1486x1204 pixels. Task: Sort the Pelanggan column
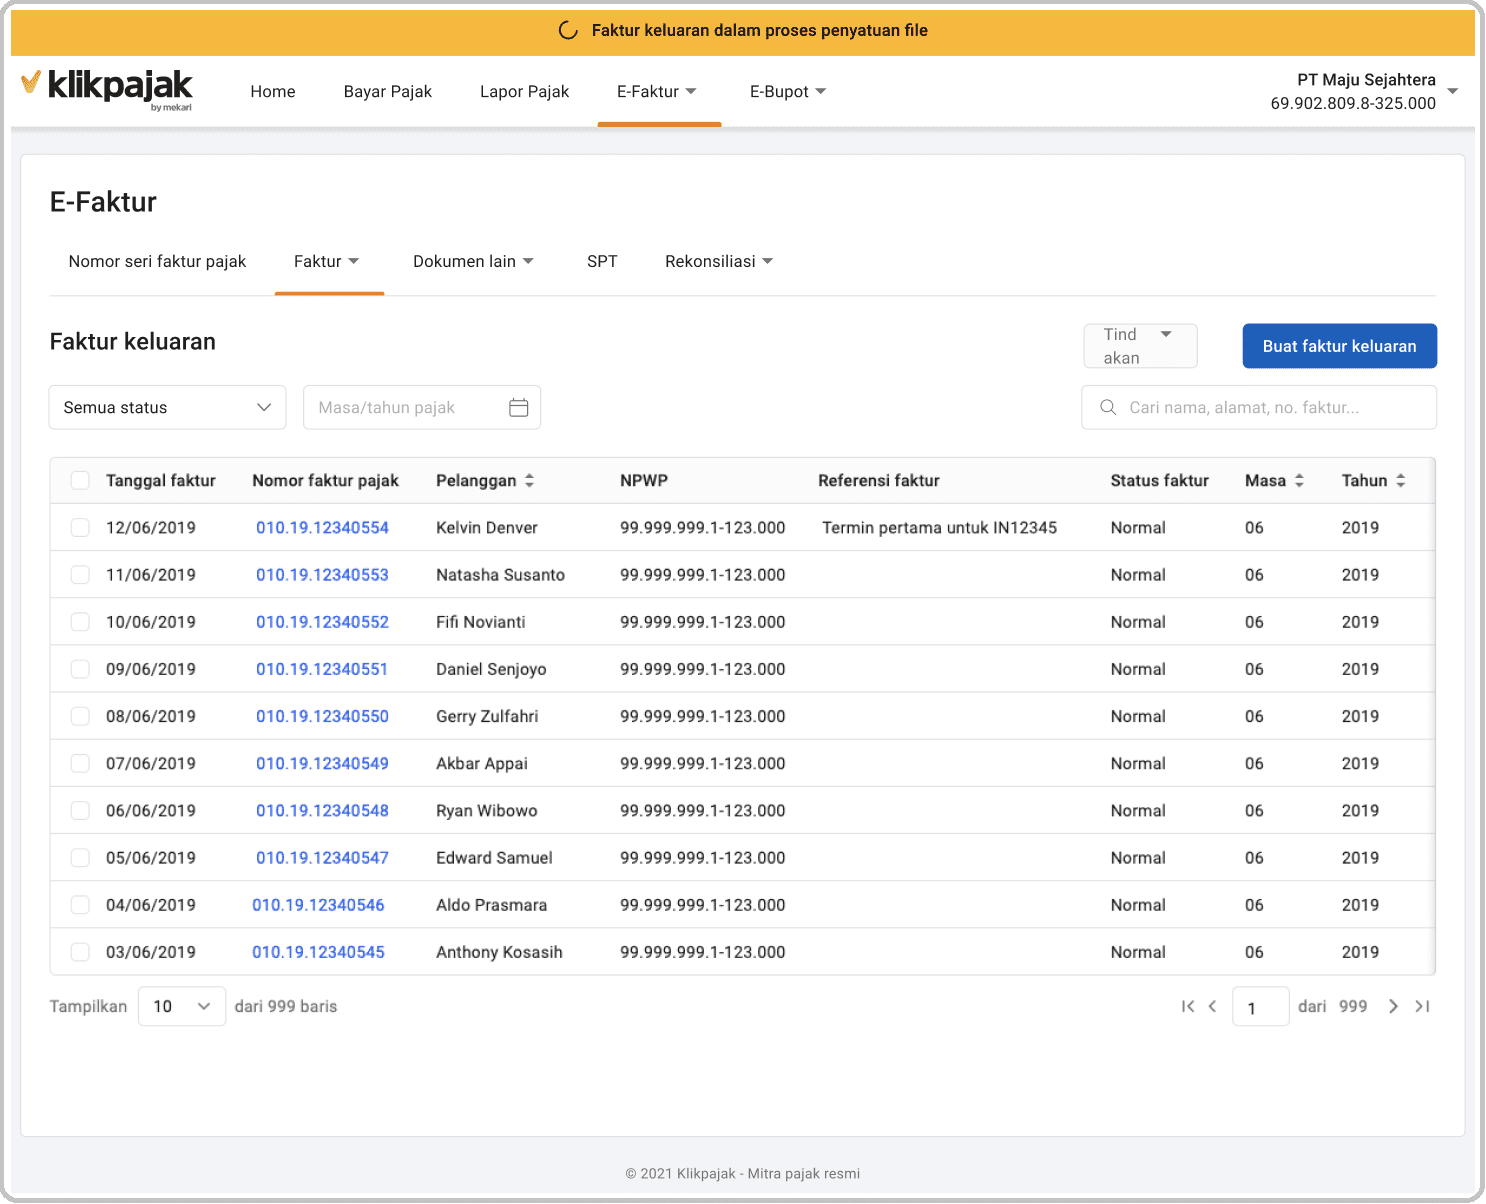530,480
